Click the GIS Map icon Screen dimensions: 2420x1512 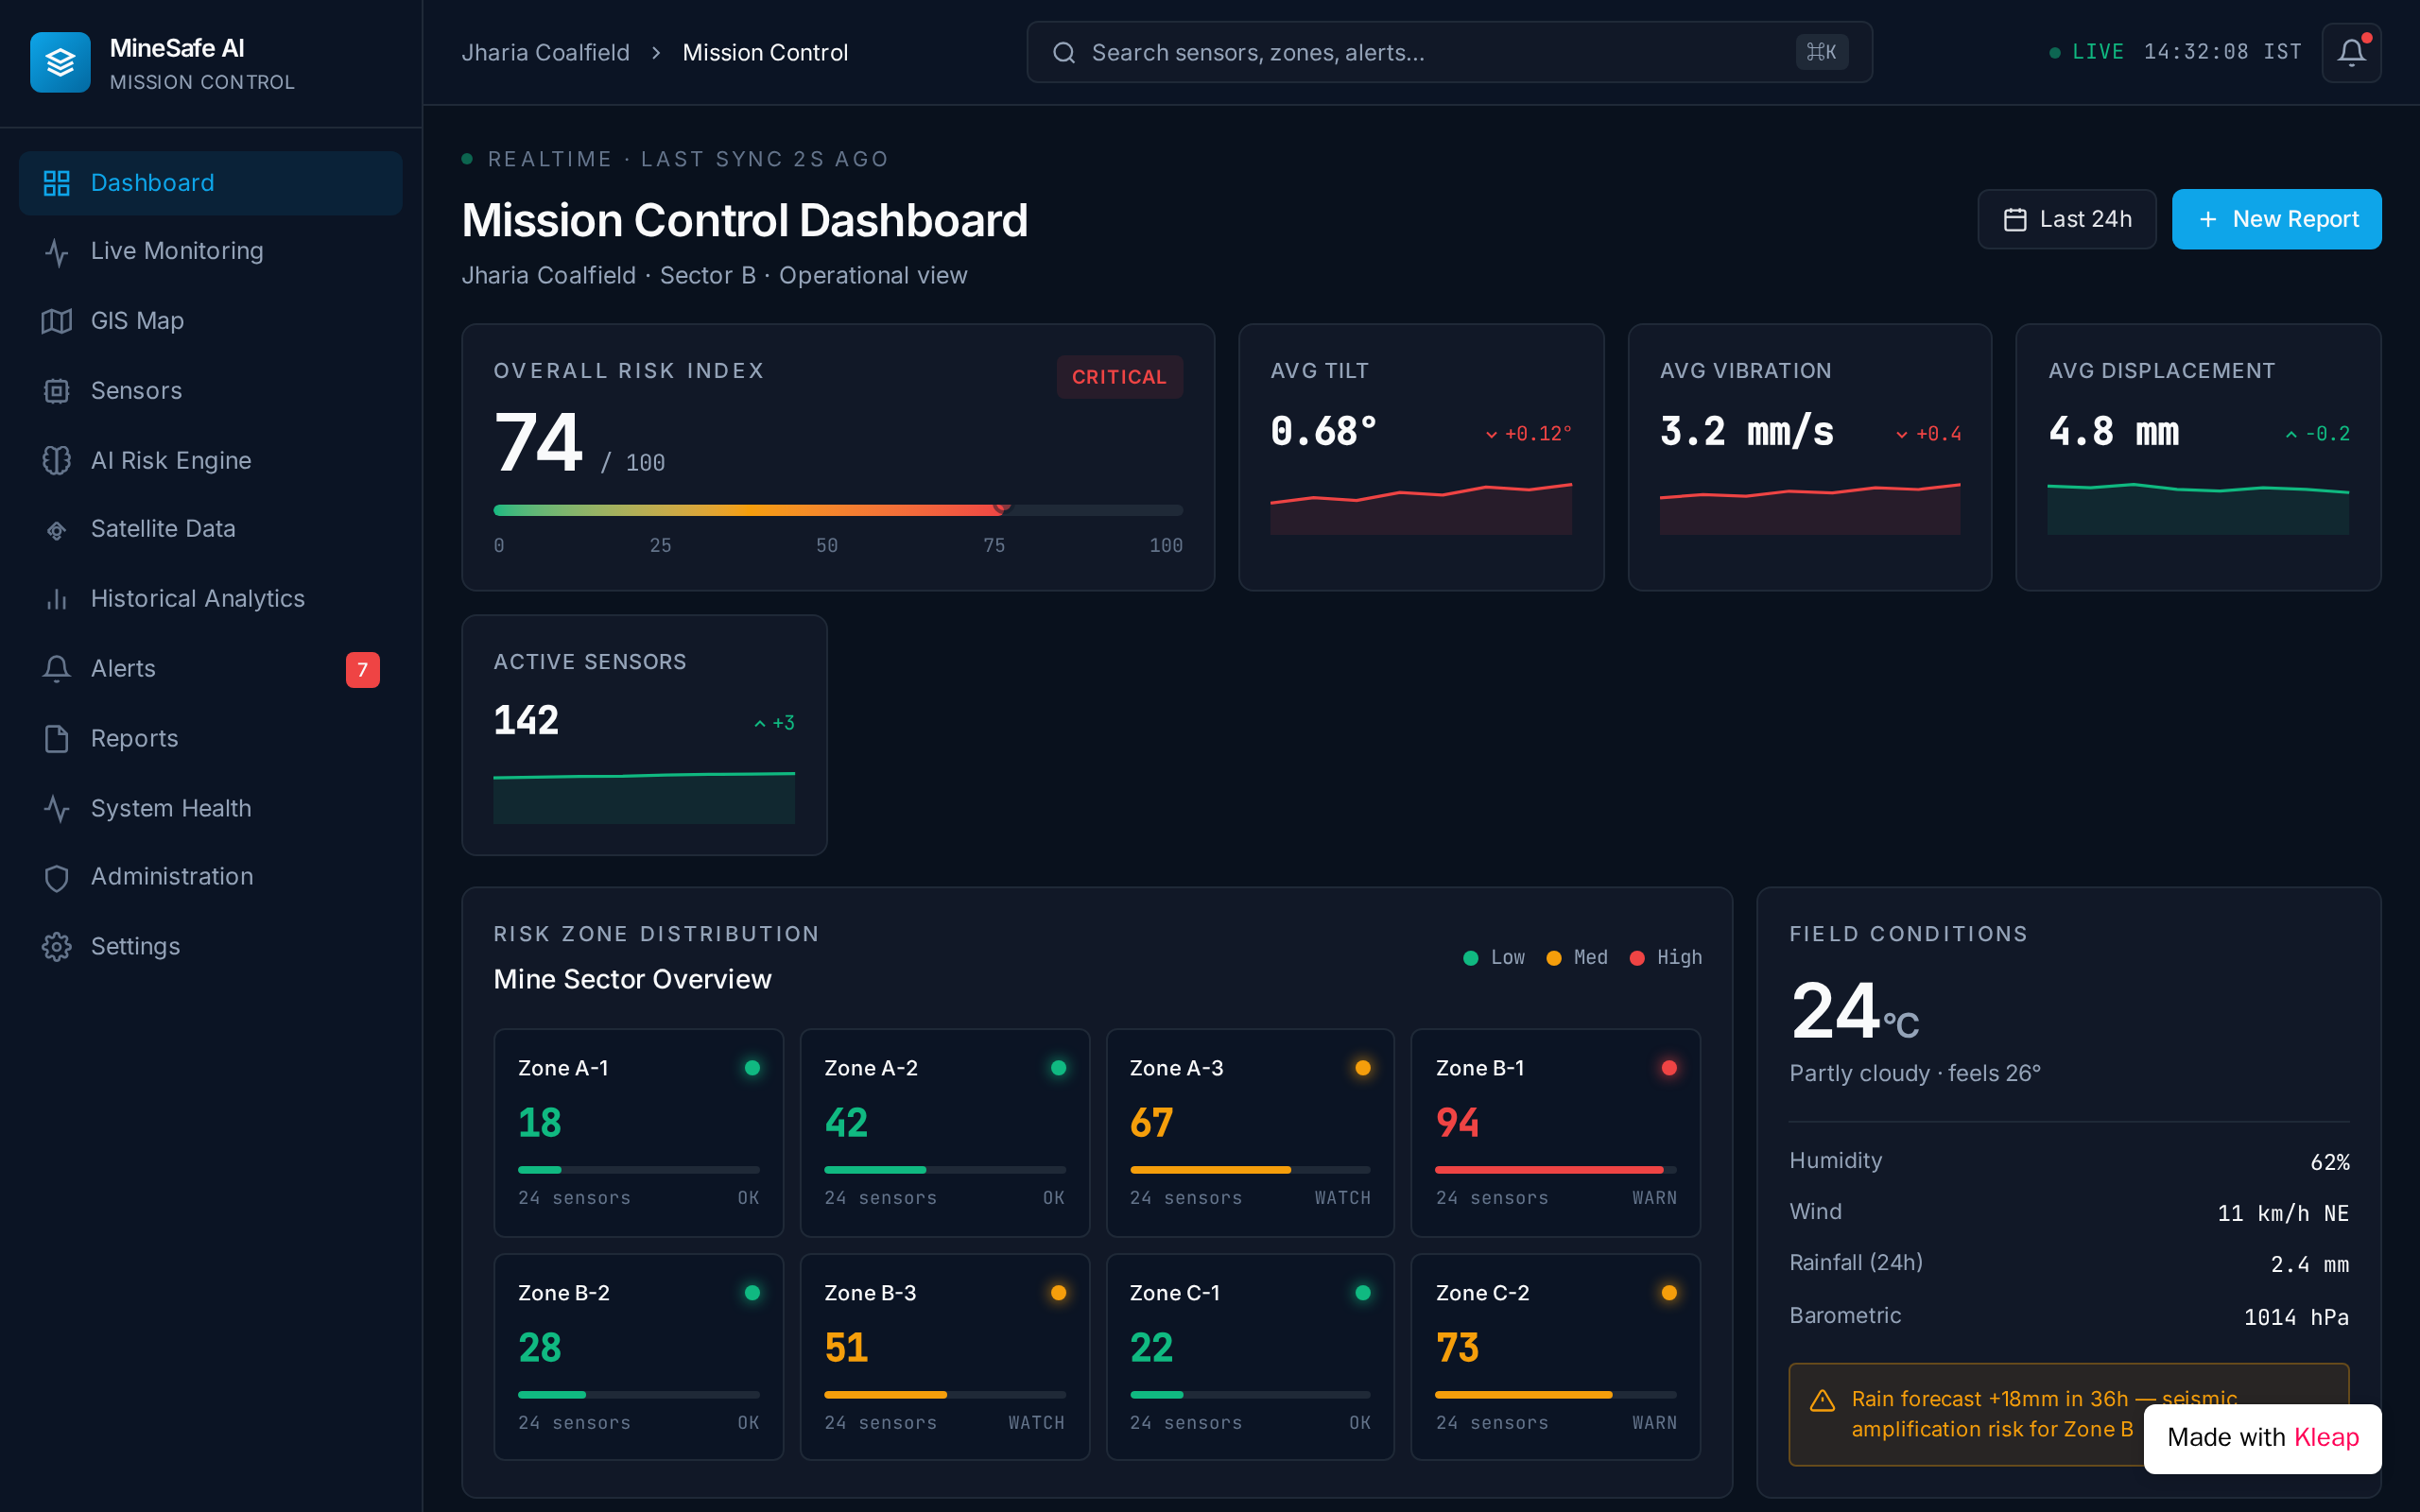click(56, 321)
